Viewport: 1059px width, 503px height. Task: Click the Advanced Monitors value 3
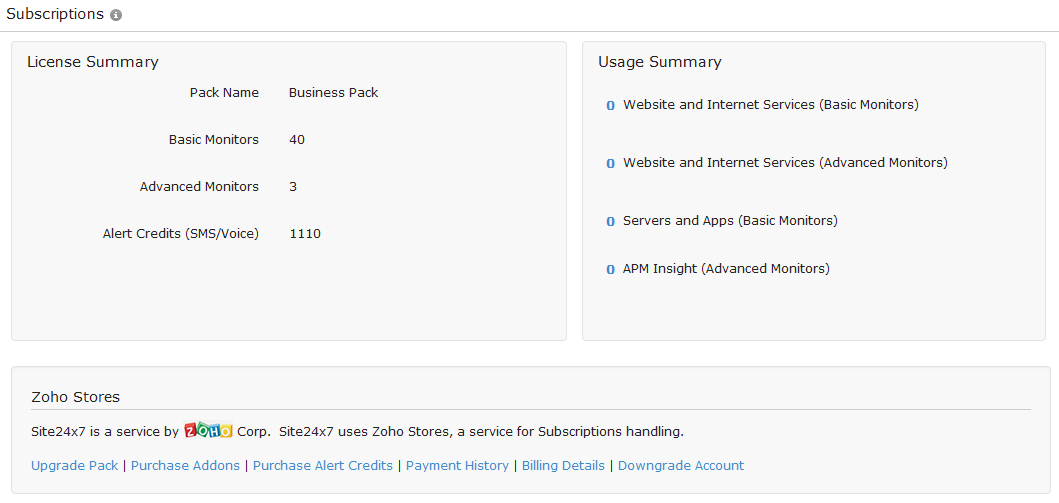click(293, 186)
